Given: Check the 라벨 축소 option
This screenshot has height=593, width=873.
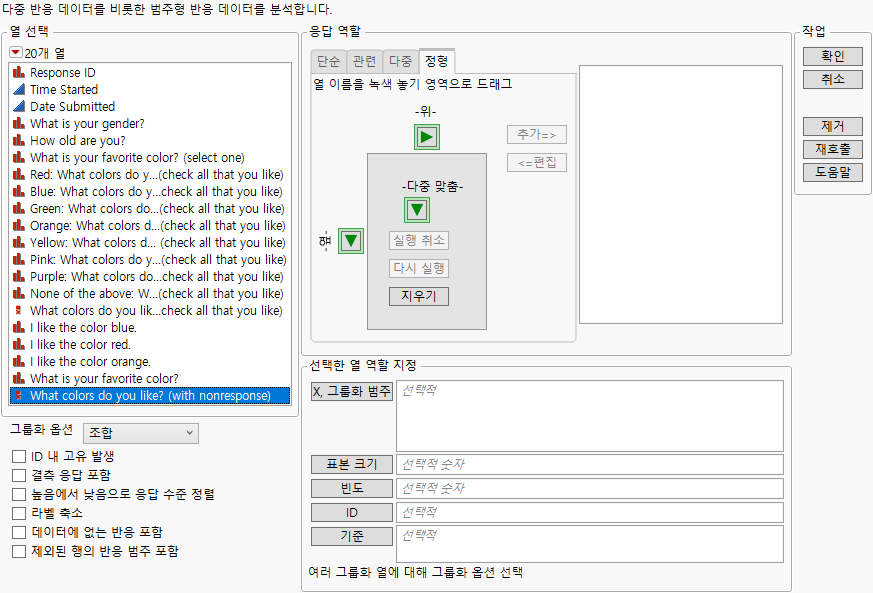Looking at the screenshot, I should coord(19,513).
